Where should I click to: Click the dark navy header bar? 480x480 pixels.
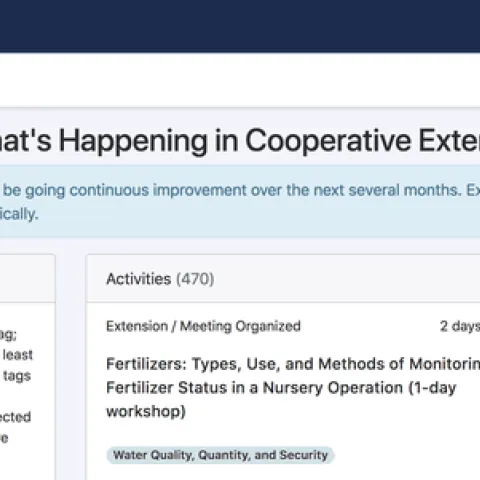point(240,26)
